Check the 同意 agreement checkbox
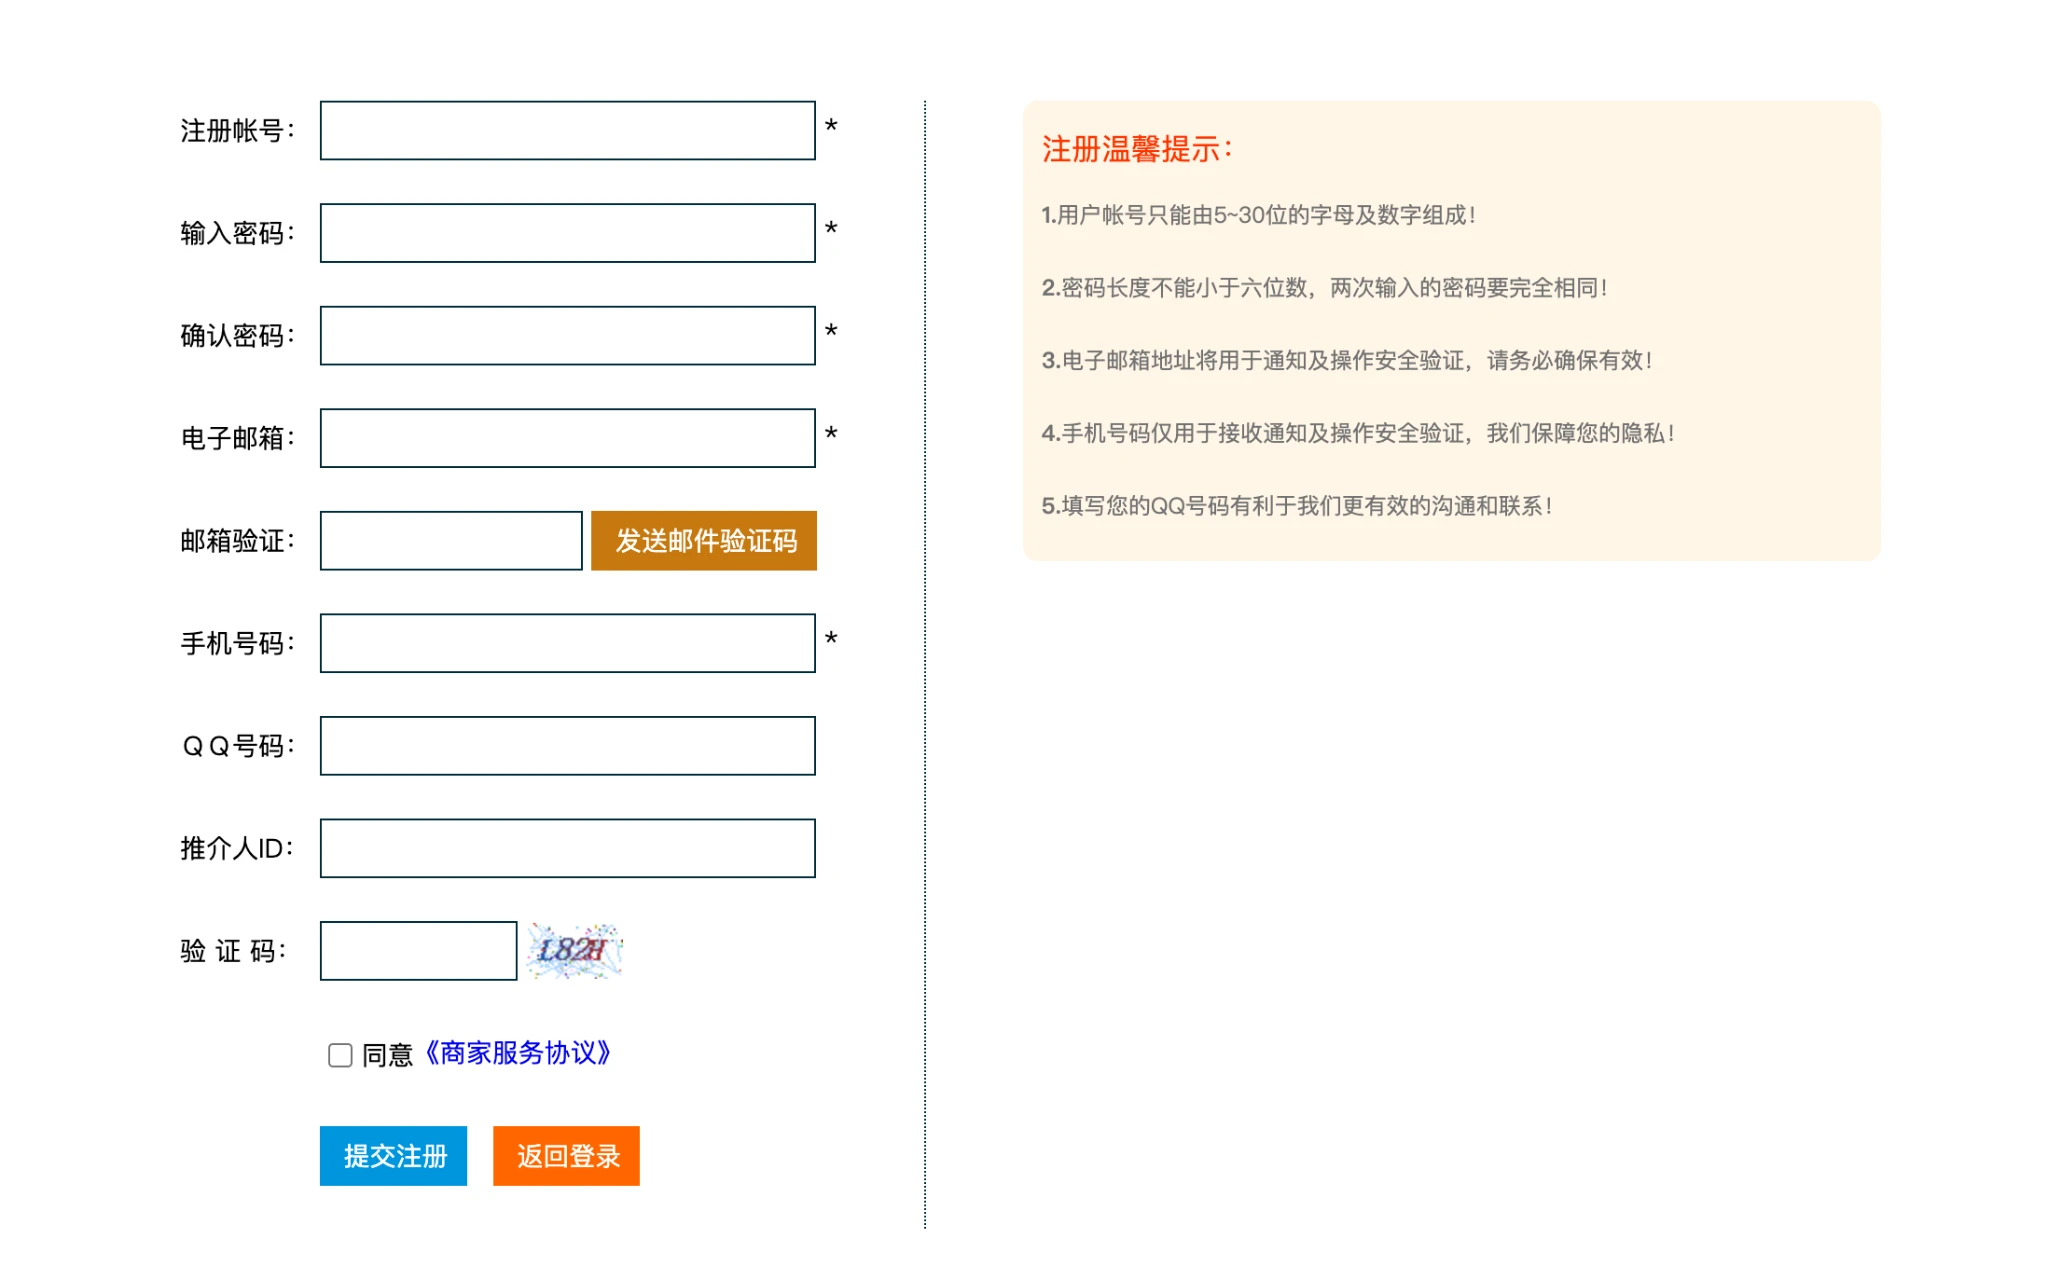The image size is (2048, 1266). pyautogui.click(x=340, y=1055)
